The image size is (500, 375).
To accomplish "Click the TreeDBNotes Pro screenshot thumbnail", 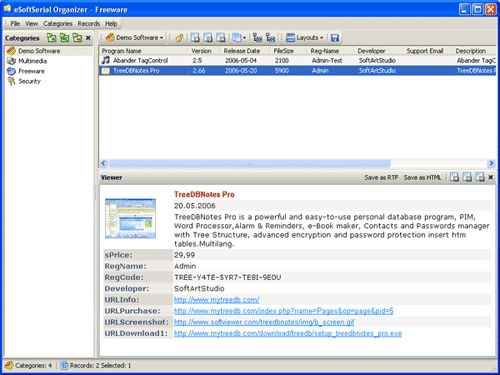I will [x=130, y=218].
